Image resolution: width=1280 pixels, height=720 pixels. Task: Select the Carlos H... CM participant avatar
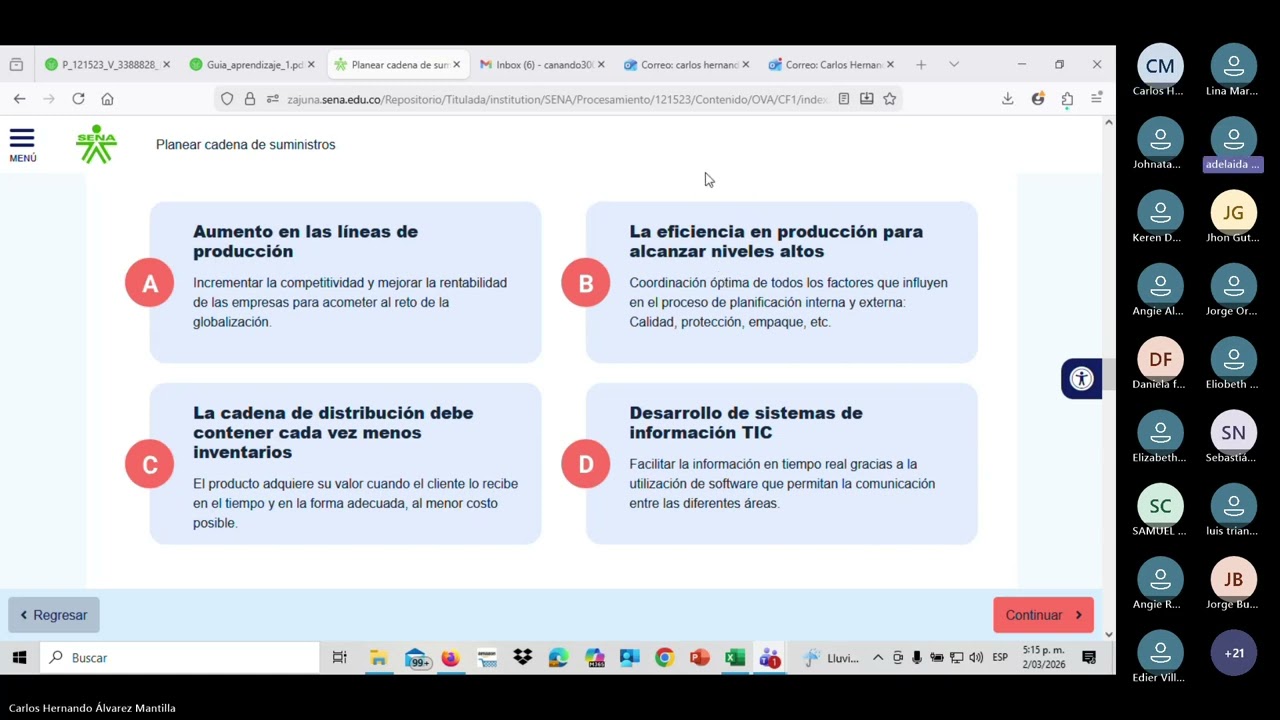[x=1160, y=66]
